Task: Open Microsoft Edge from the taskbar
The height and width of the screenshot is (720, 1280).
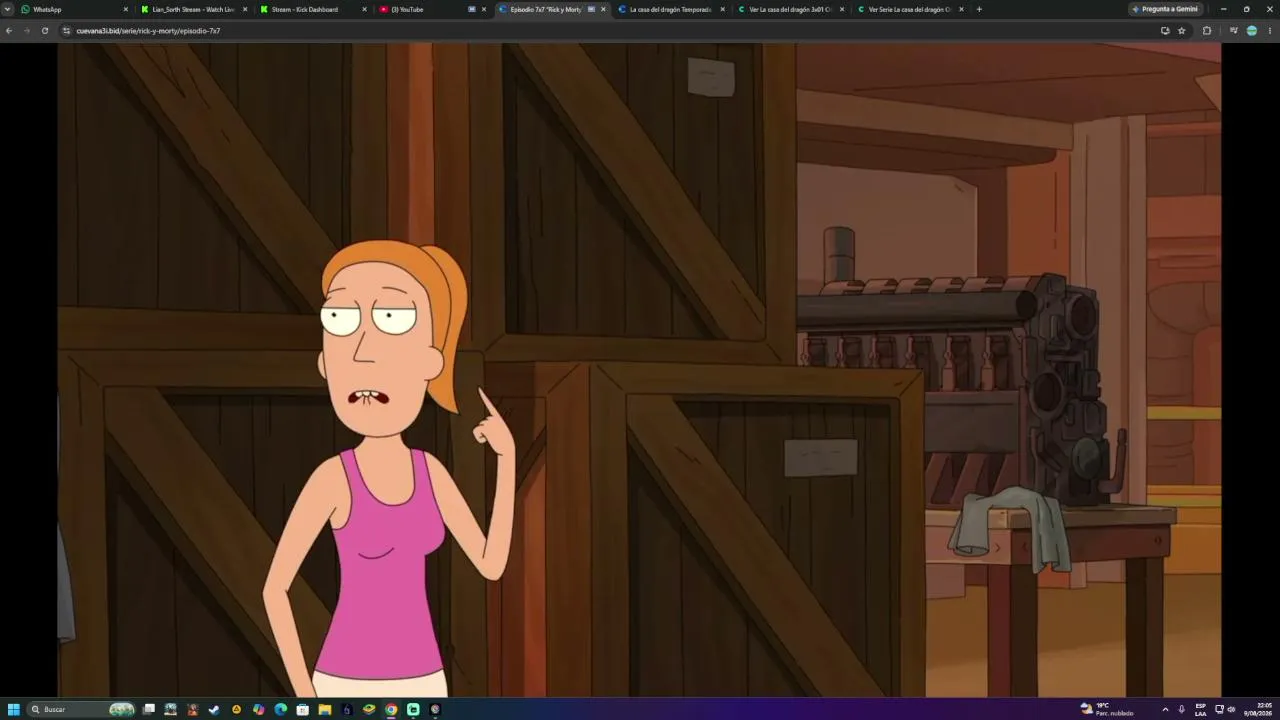Action: click(x=281, y=709)
